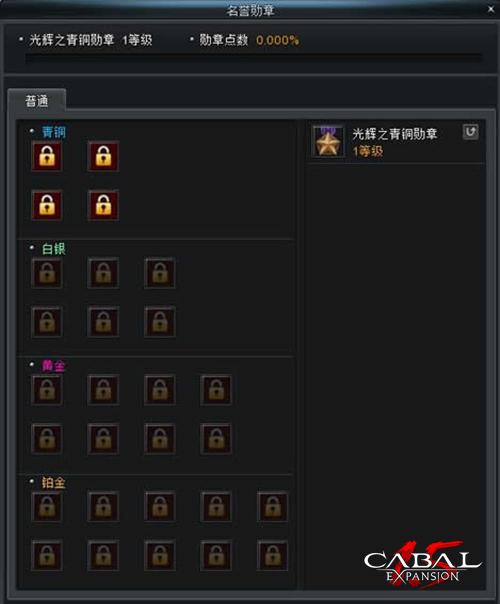Click the refresh arrow button beside 光辉之青铜勋章
The width and height of the screenshot is (500, 604).
pyautogui.click(x=470, y=132)
